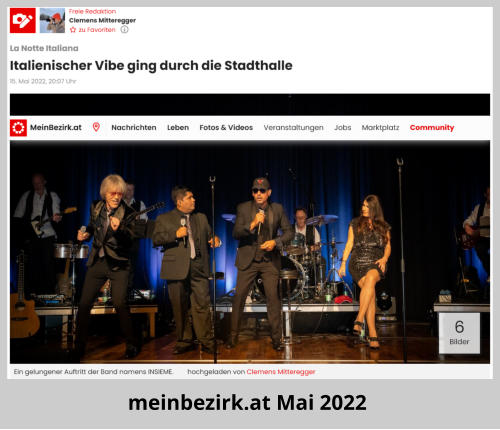Open Clemens Mitteregger's avatar photo
The image size is (500, 430).
[x=52, y=21]
